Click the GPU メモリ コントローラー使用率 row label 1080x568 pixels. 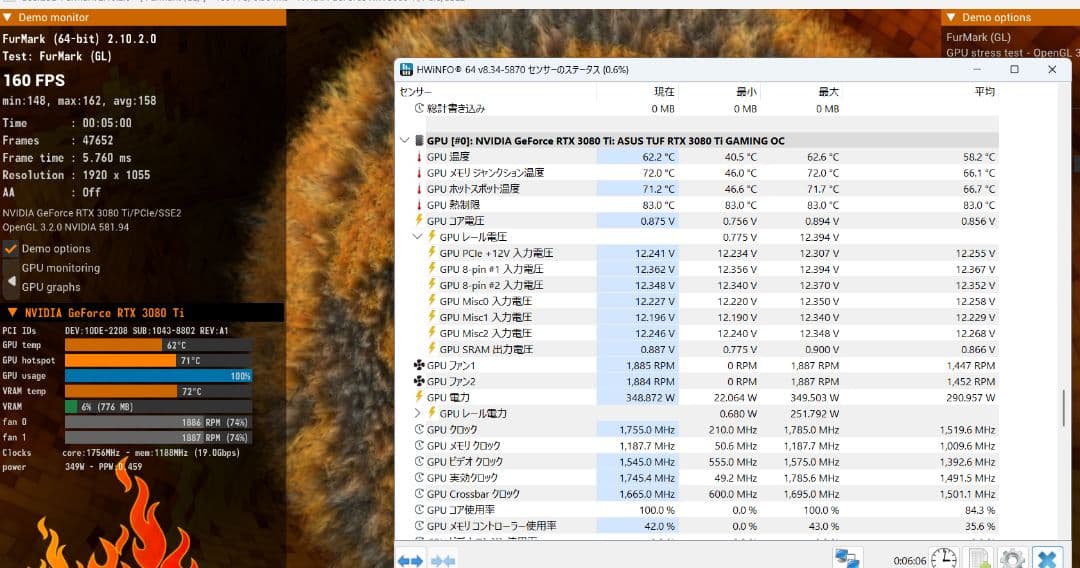[x=491, y=526]
